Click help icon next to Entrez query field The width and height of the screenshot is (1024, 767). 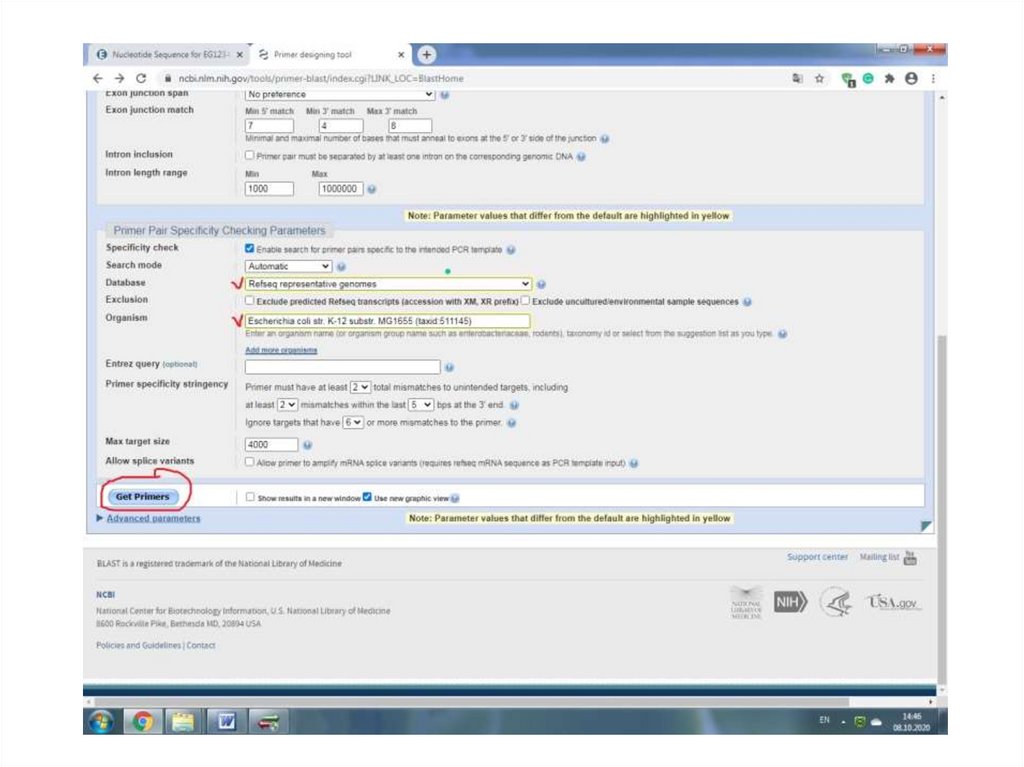(449, 367)
